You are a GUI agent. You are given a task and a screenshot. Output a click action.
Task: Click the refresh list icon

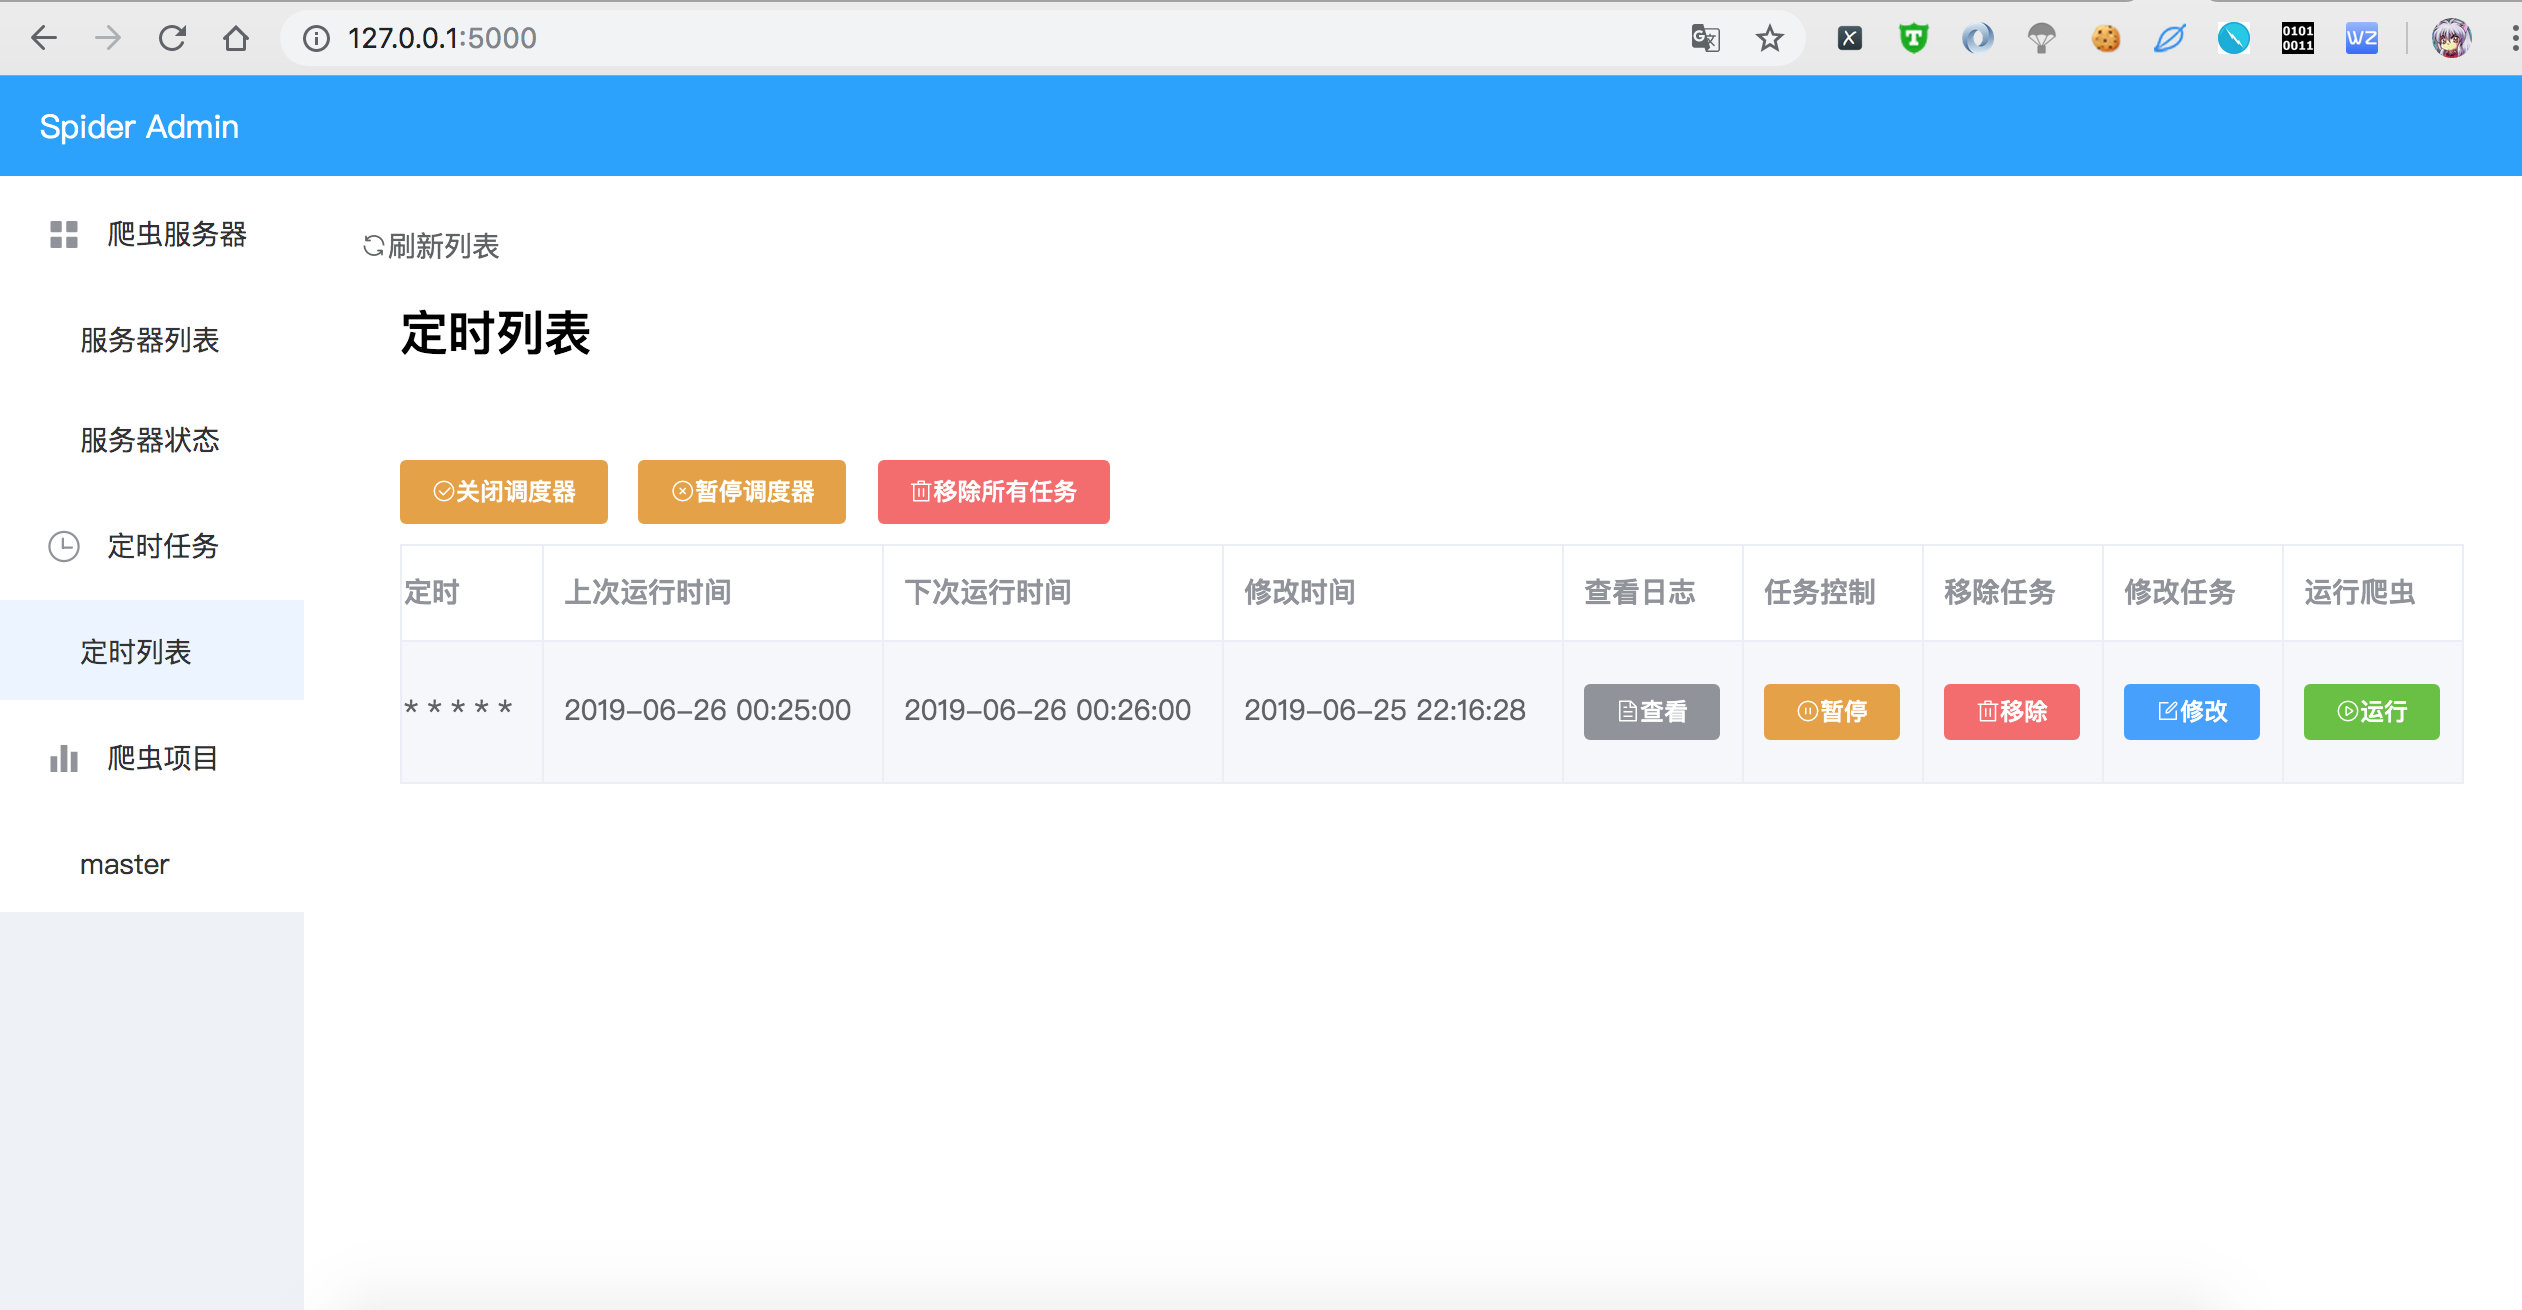pos(373,246)
